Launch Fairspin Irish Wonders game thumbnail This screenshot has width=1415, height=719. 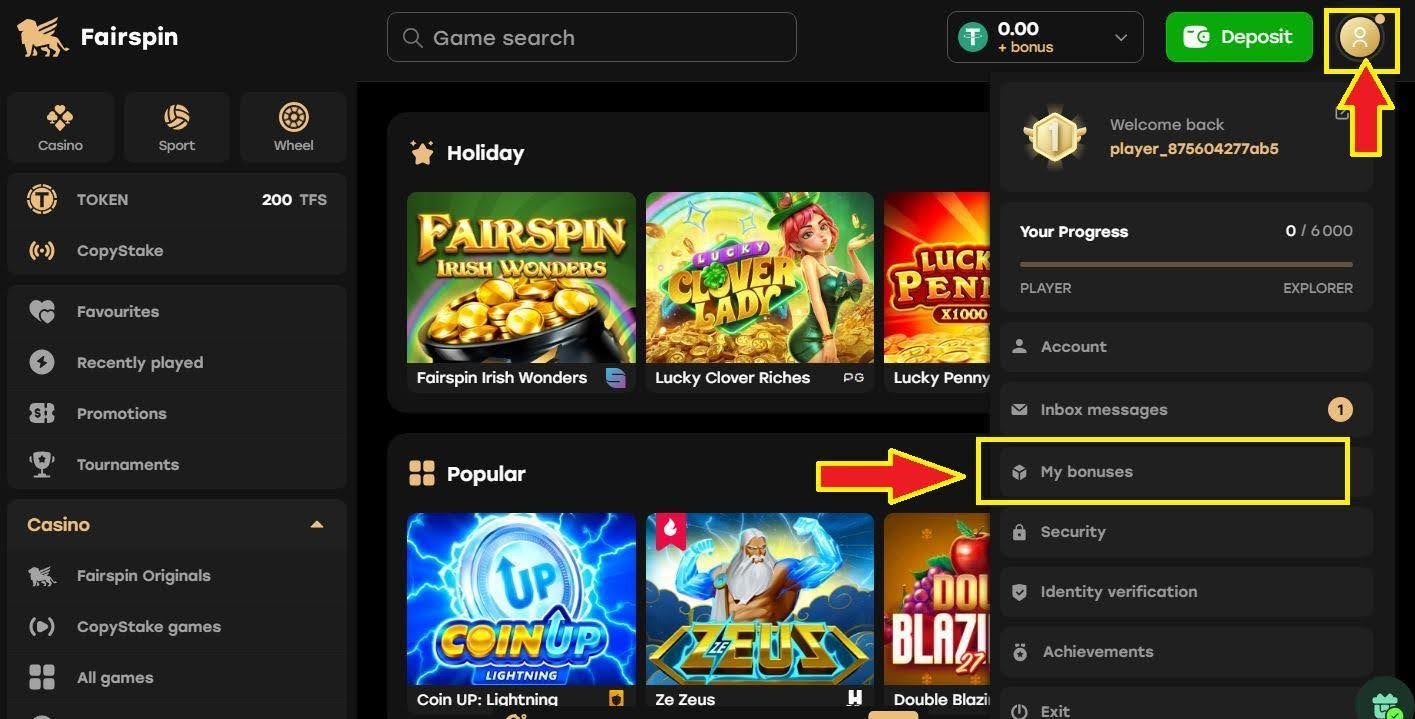tap(521, 278)
